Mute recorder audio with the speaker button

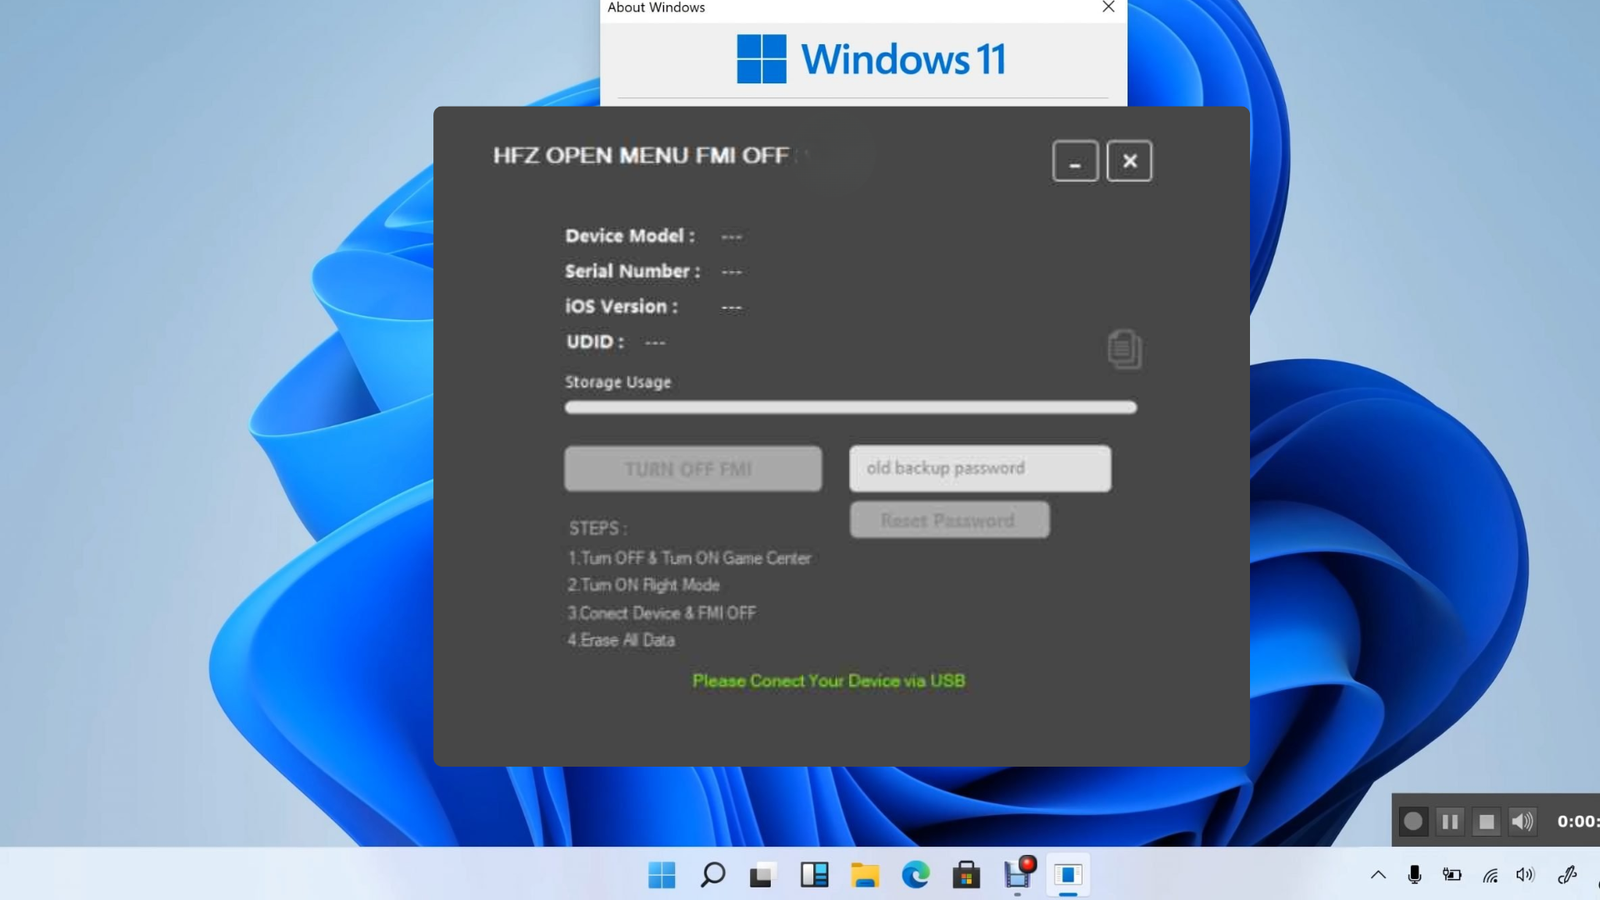click(x=1522, y=821)
